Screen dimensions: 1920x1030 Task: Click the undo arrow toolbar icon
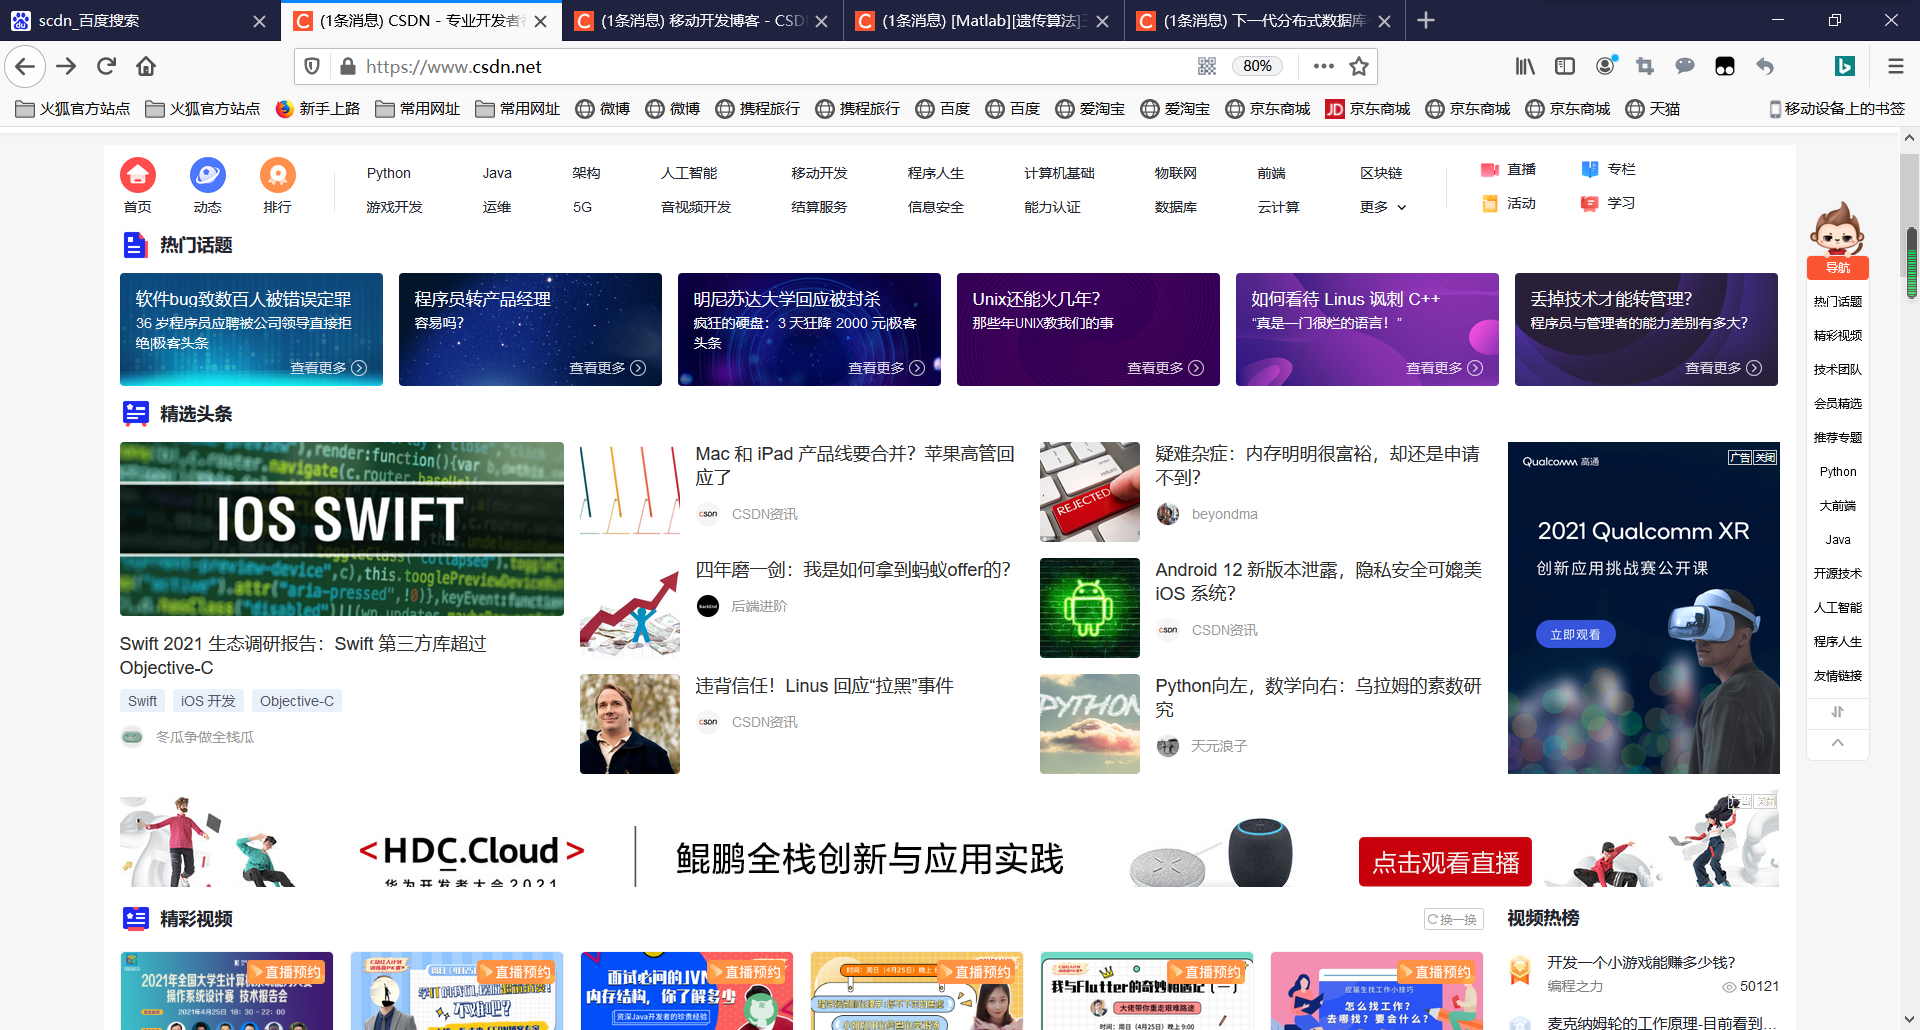(1765, 66)
